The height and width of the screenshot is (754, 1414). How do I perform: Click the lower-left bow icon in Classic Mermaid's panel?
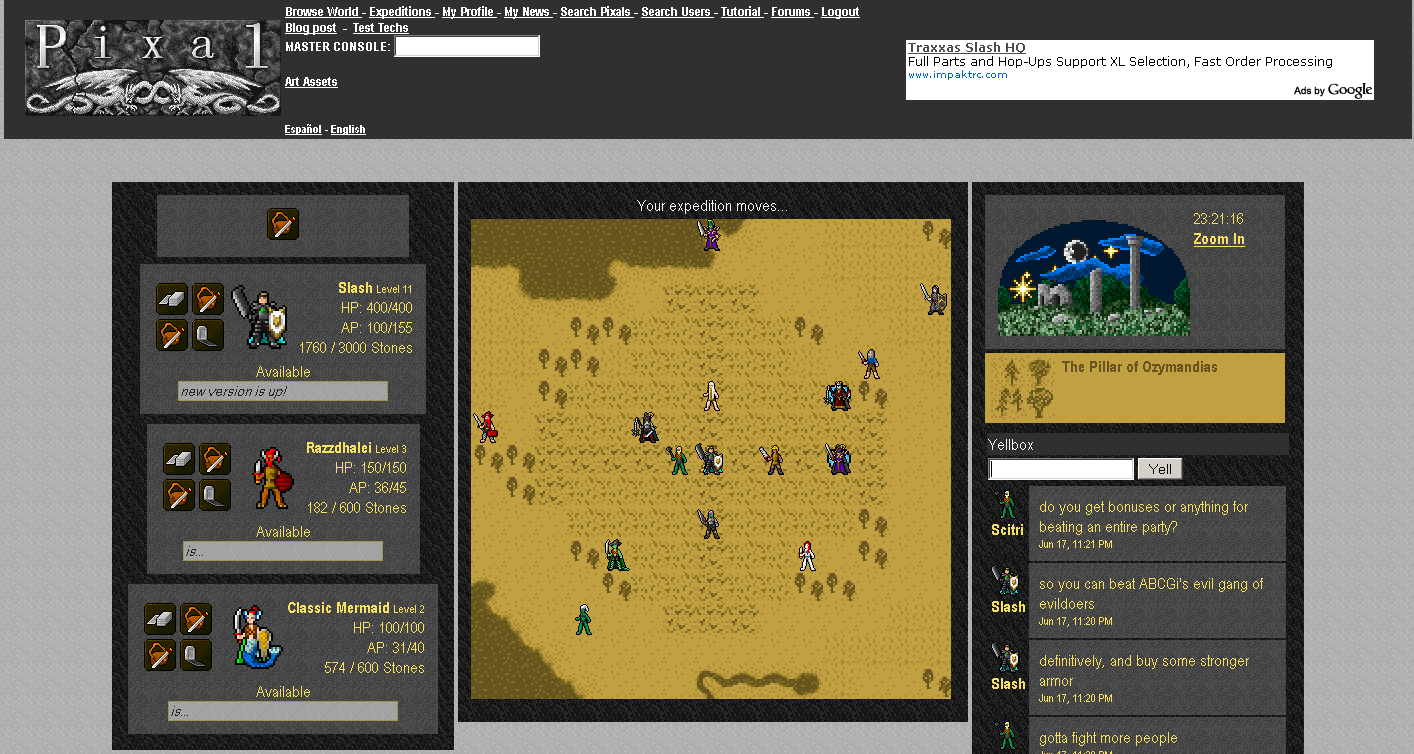point(160,655)
